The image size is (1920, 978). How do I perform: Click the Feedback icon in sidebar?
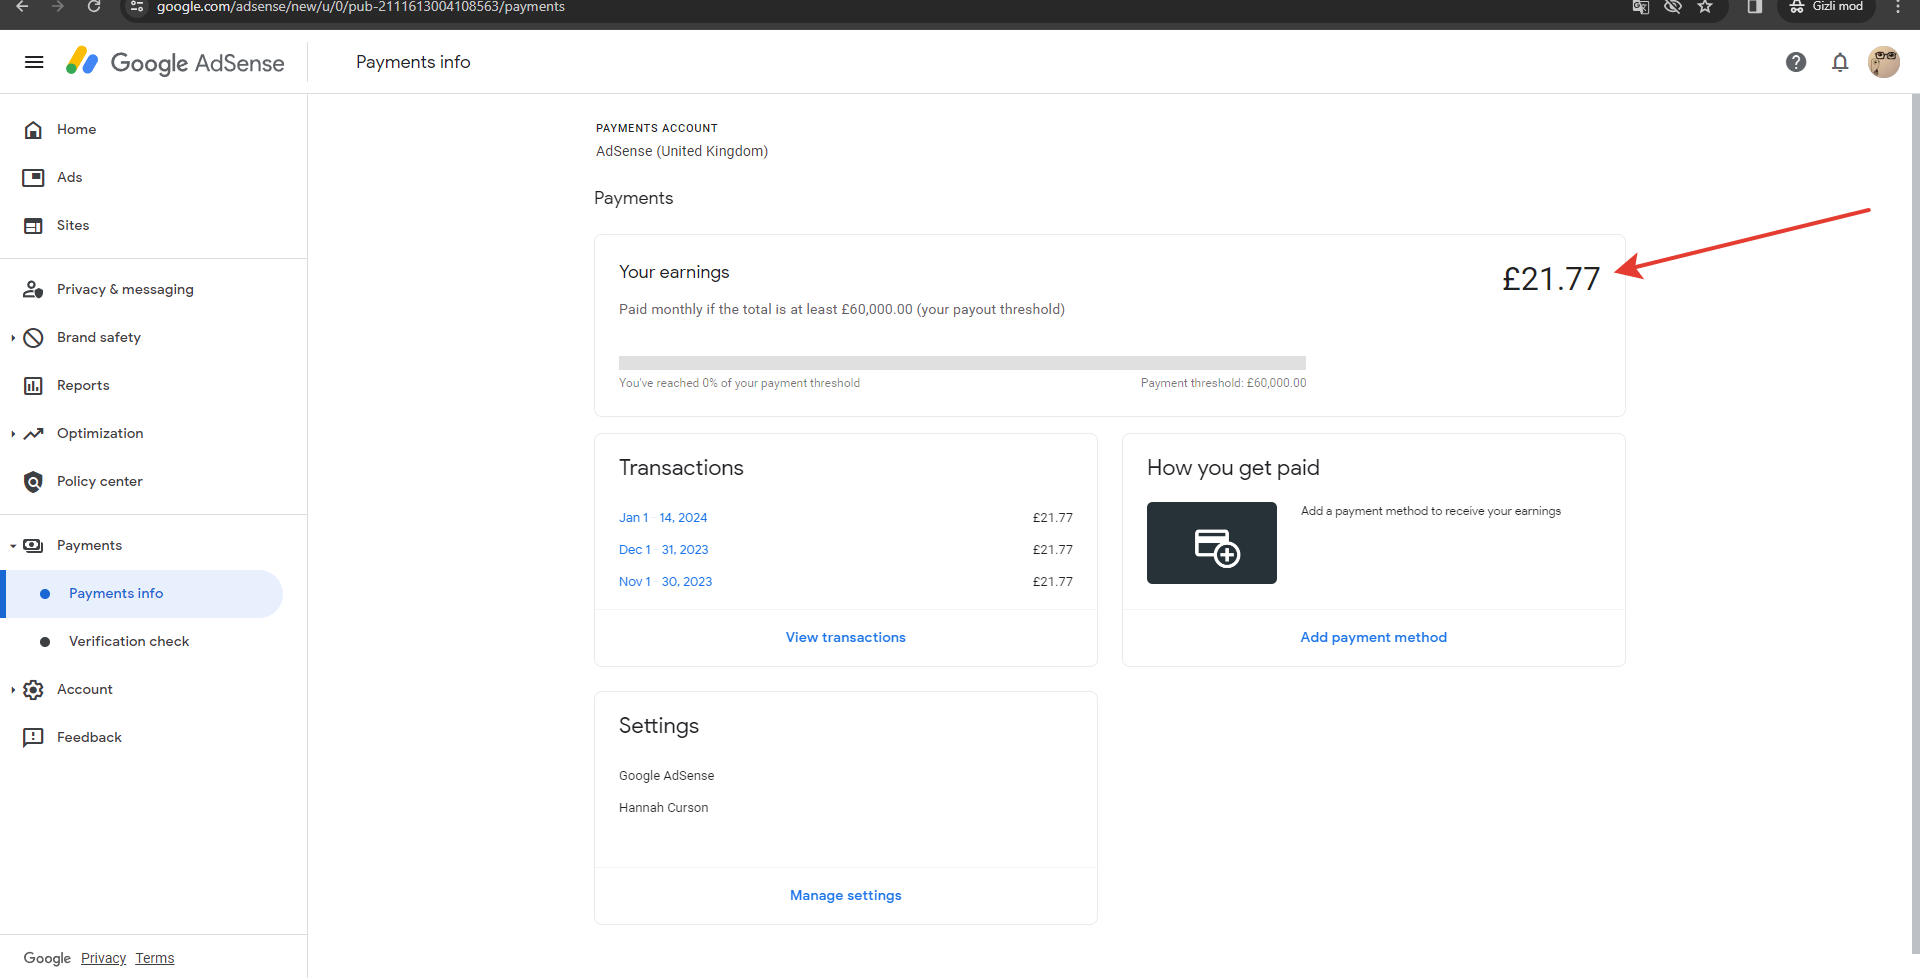click(33, 738)
